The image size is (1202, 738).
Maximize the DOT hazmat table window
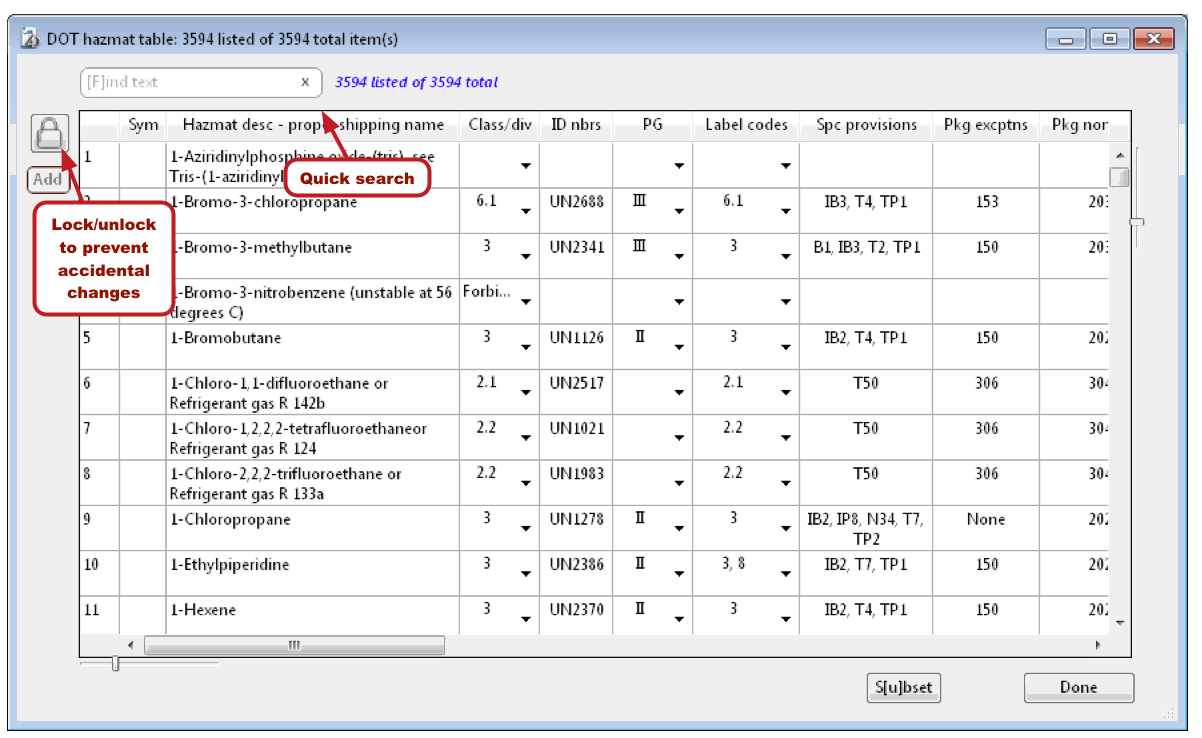click(1110, 39)
